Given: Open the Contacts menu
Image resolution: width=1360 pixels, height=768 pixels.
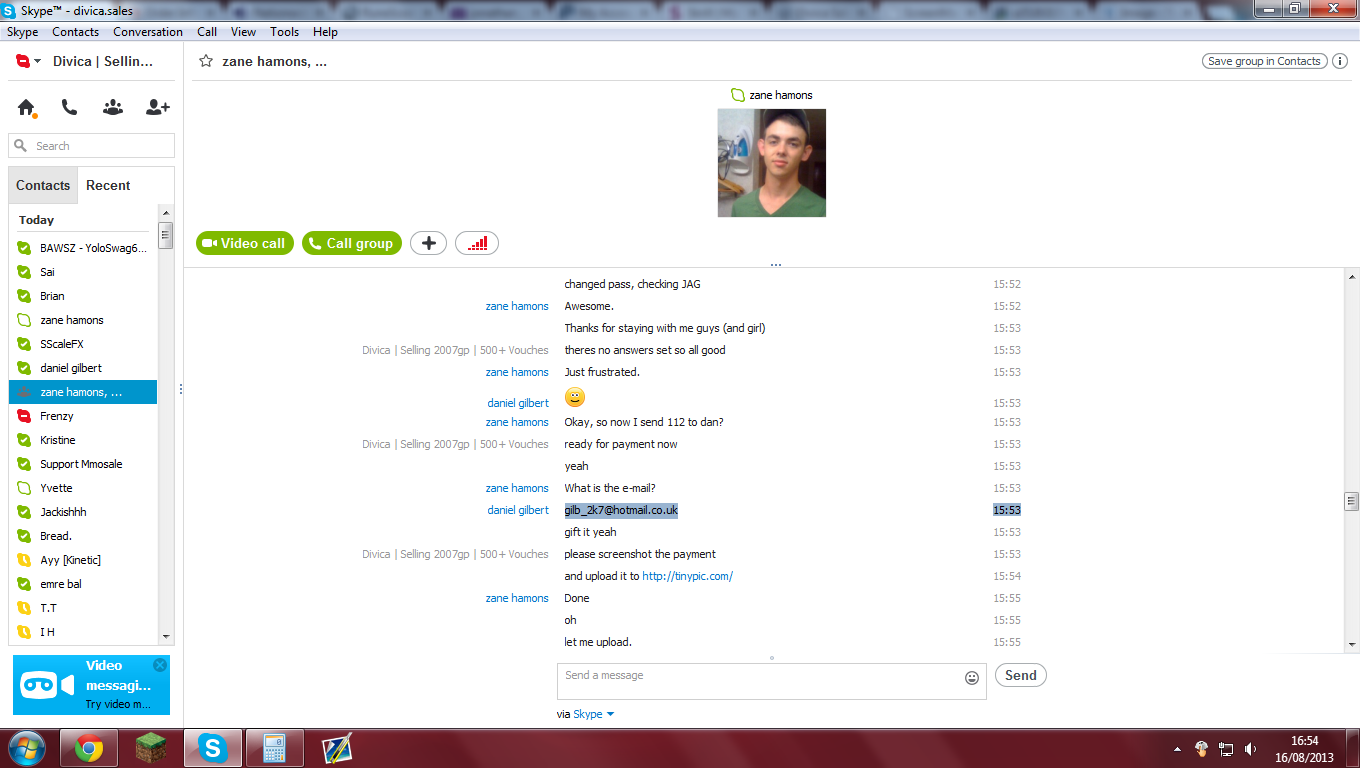Looking at the screenshot, I should 76,32.
